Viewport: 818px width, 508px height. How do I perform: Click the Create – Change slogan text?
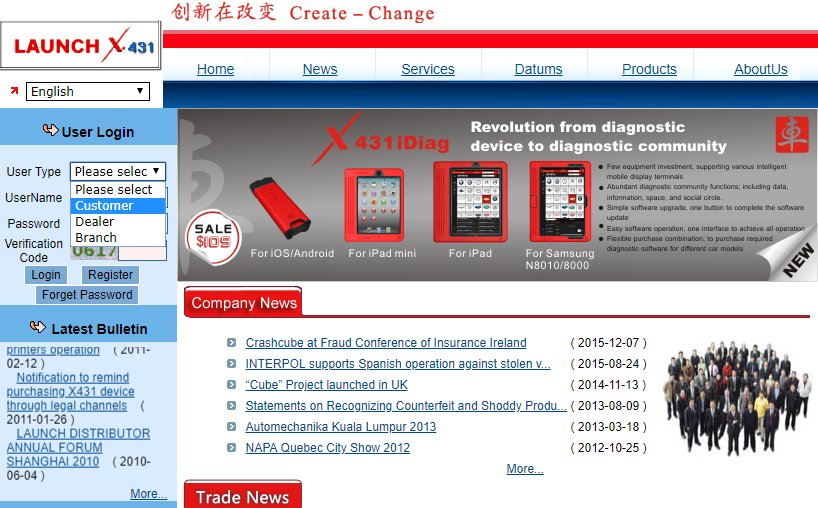click(x=362, y=13)
